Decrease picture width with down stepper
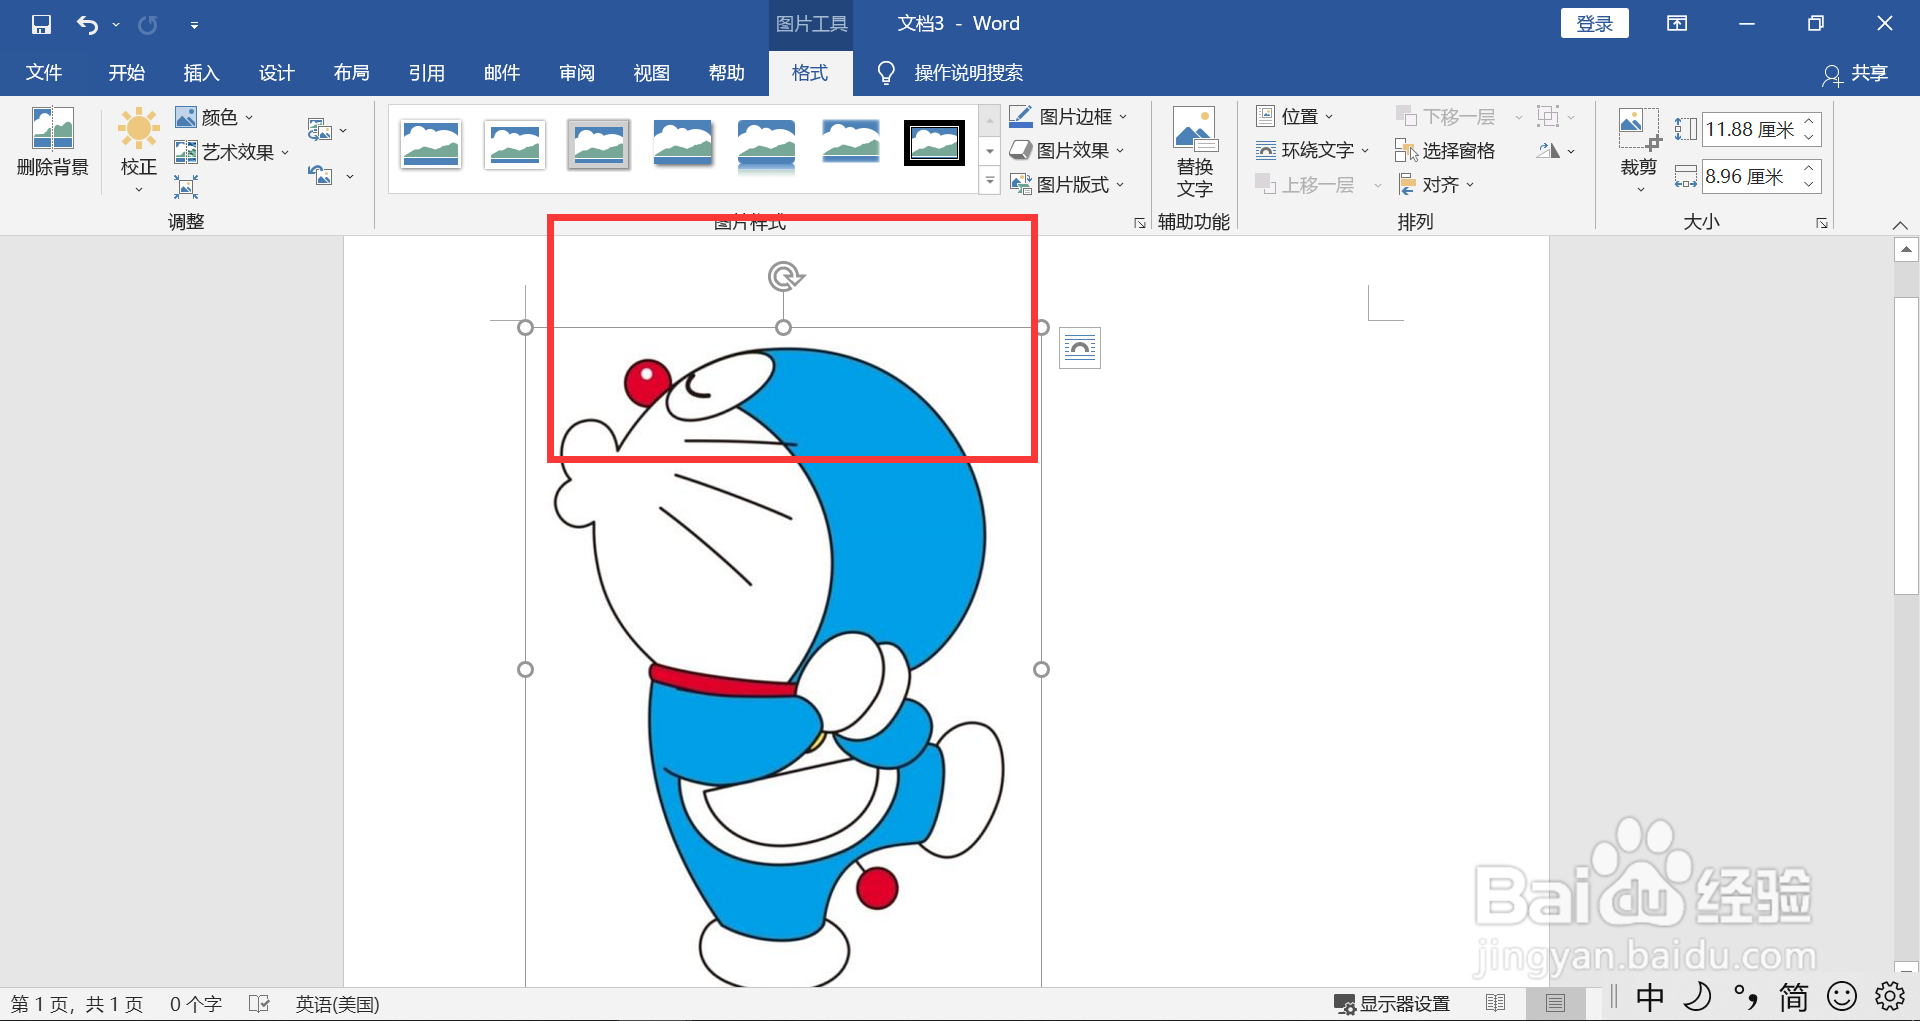The image size is (1920, 1021). coord(1809,184)
